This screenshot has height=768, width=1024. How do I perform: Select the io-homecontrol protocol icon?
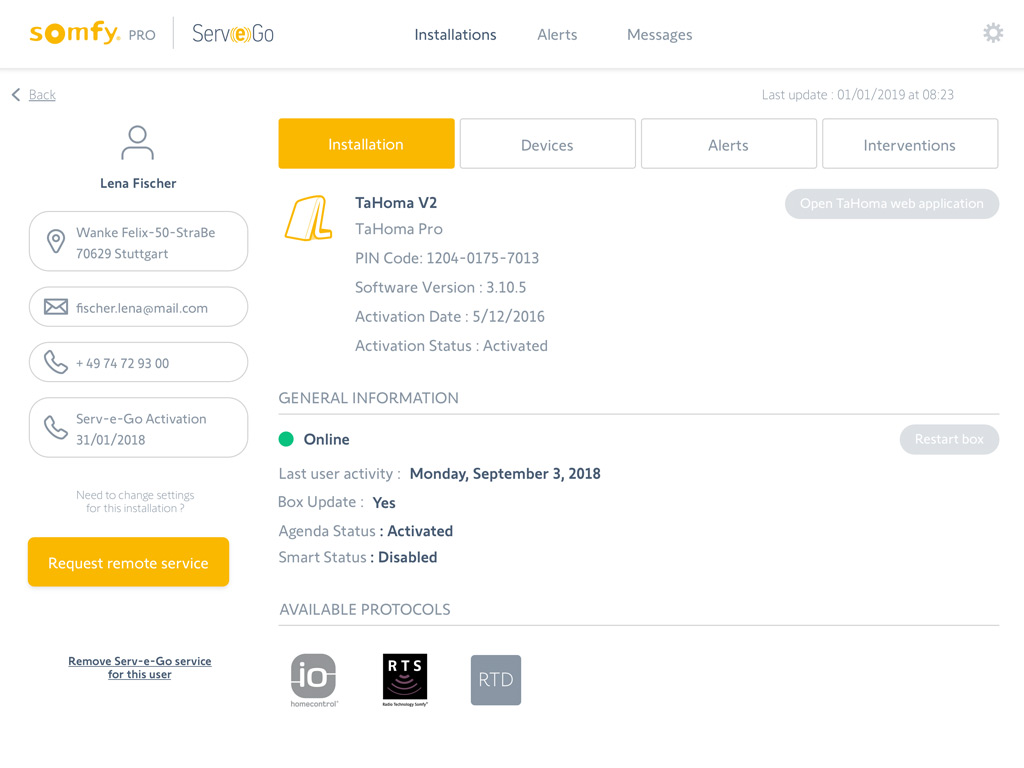pyautogui.click(x=313, y=680)
